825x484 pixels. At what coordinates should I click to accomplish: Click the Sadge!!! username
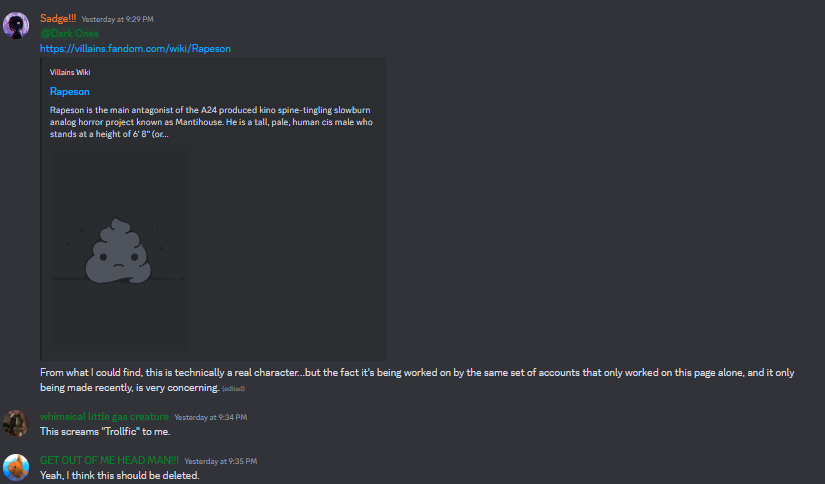click(x=58, y=18)
